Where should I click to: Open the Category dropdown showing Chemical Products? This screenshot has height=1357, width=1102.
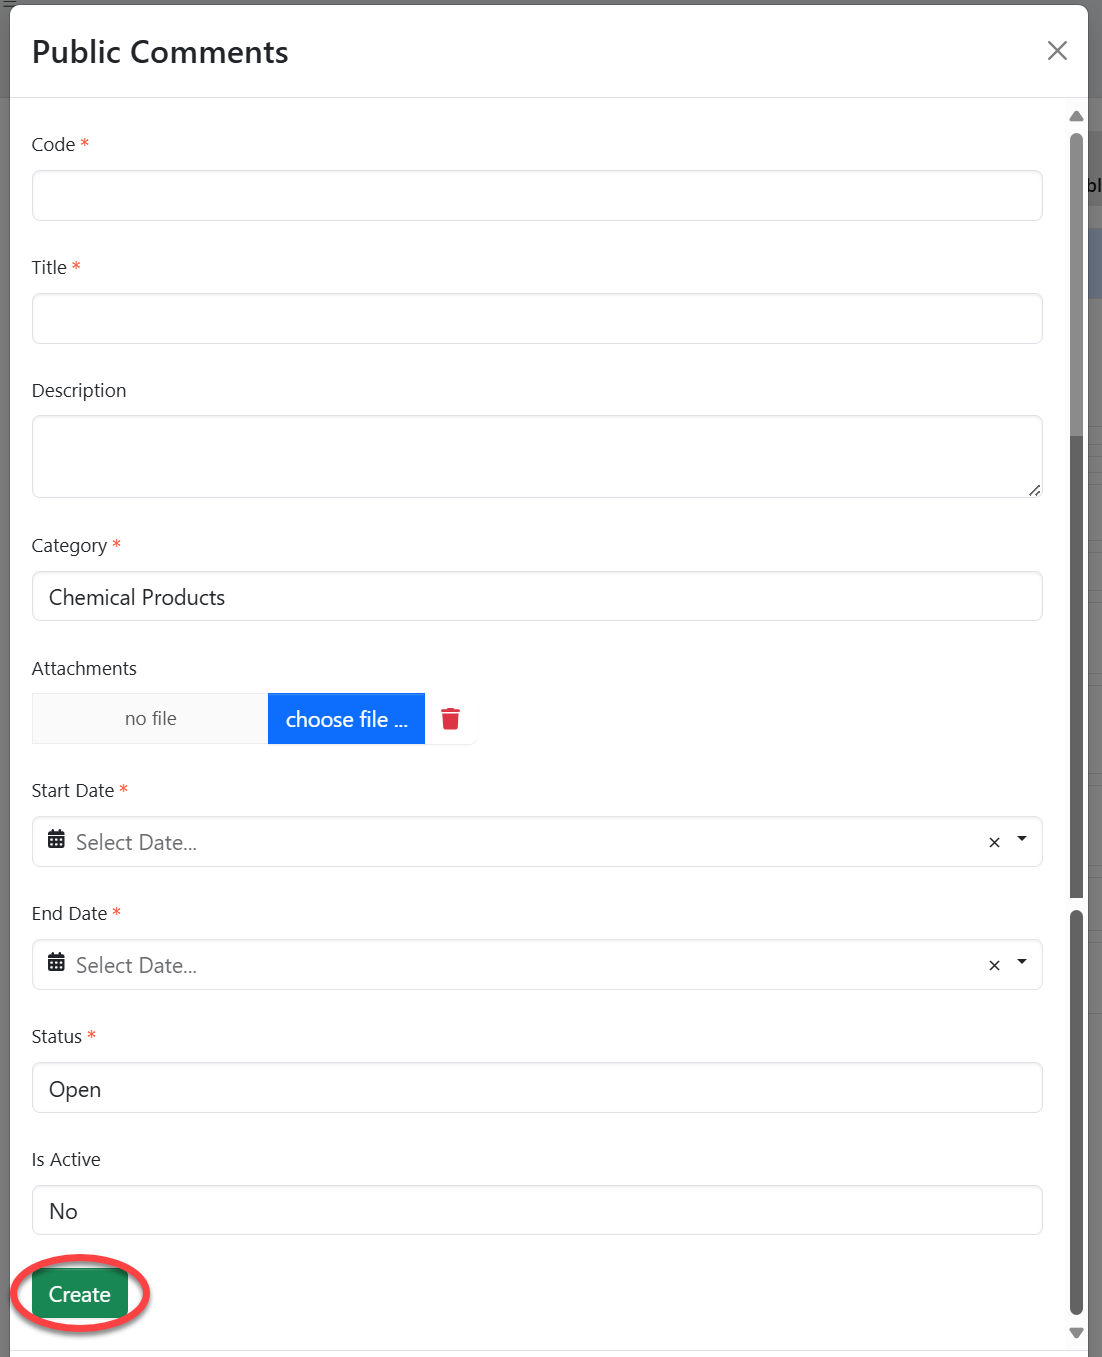pyautogui.click(x=537, y=597)
